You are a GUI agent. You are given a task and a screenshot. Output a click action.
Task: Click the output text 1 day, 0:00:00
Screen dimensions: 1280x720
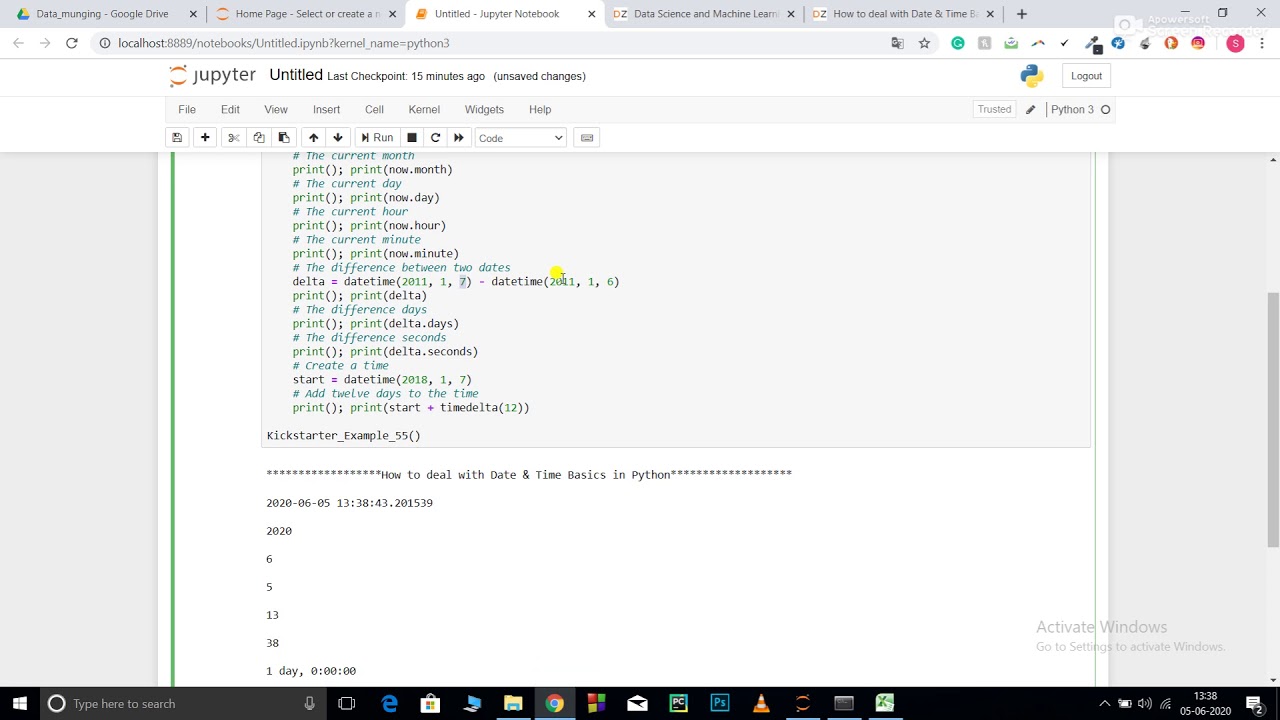pos(311,671)
